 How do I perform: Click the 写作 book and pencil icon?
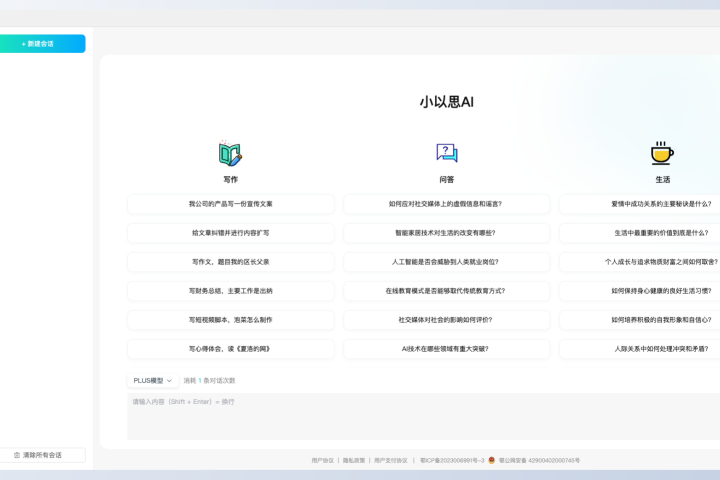coord(231,154)
